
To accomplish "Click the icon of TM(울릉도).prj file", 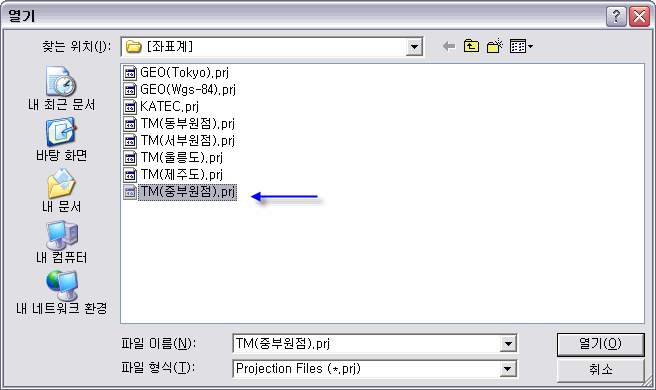I will [x=130, y=158].
